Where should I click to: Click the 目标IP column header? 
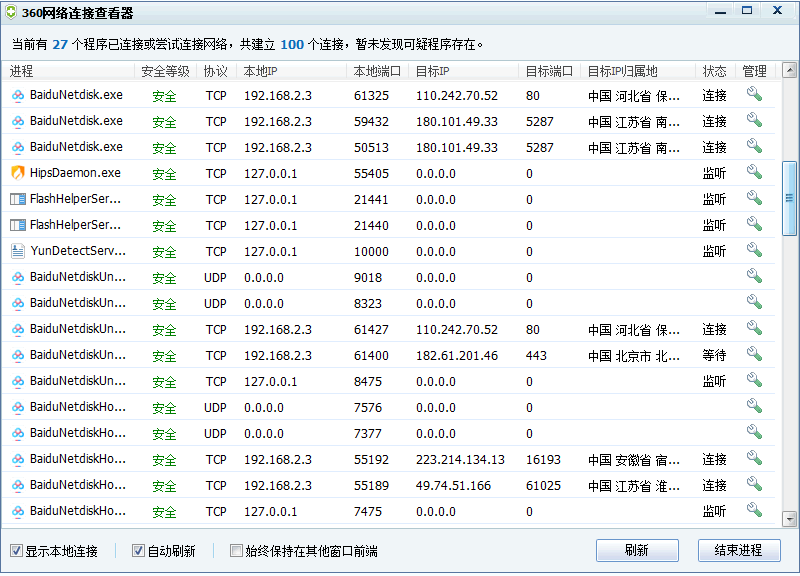point(432,72)
